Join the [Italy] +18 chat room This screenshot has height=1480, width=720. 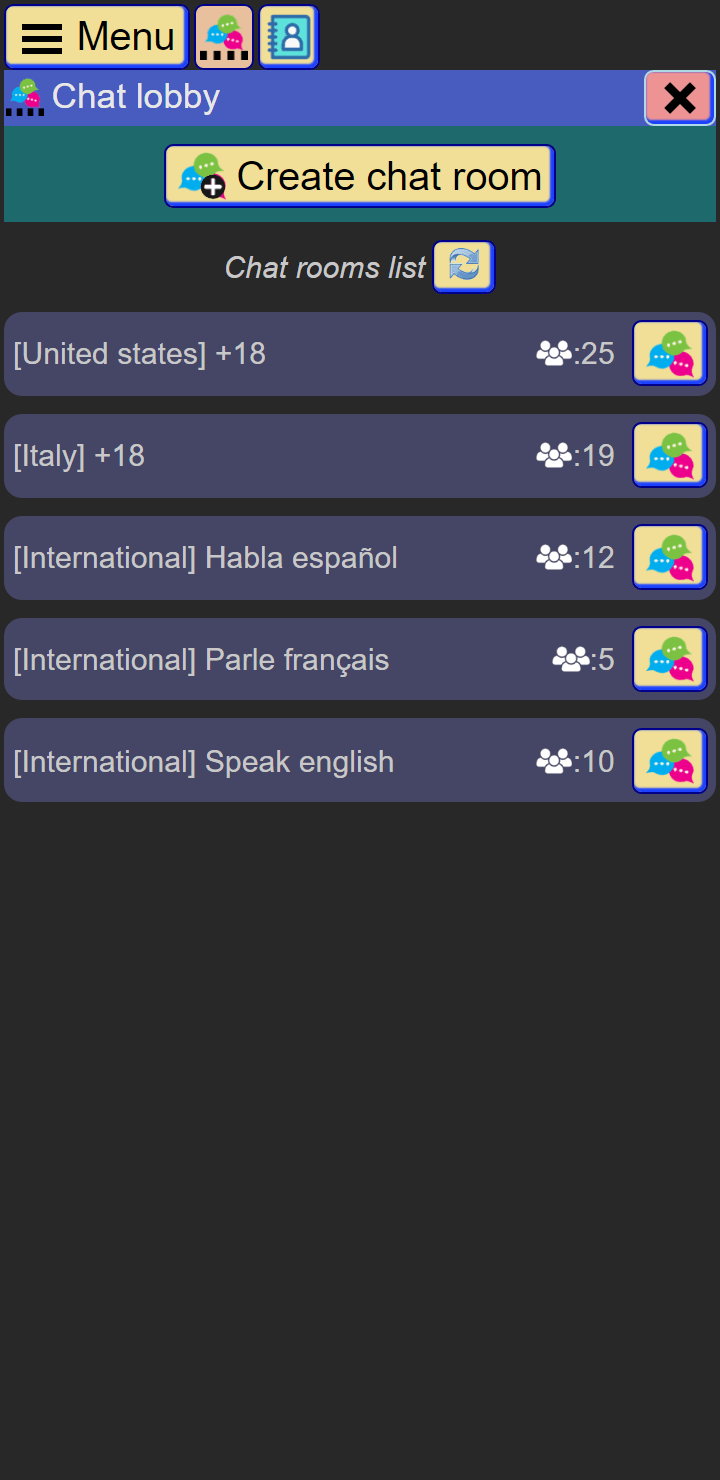point(669,455)
